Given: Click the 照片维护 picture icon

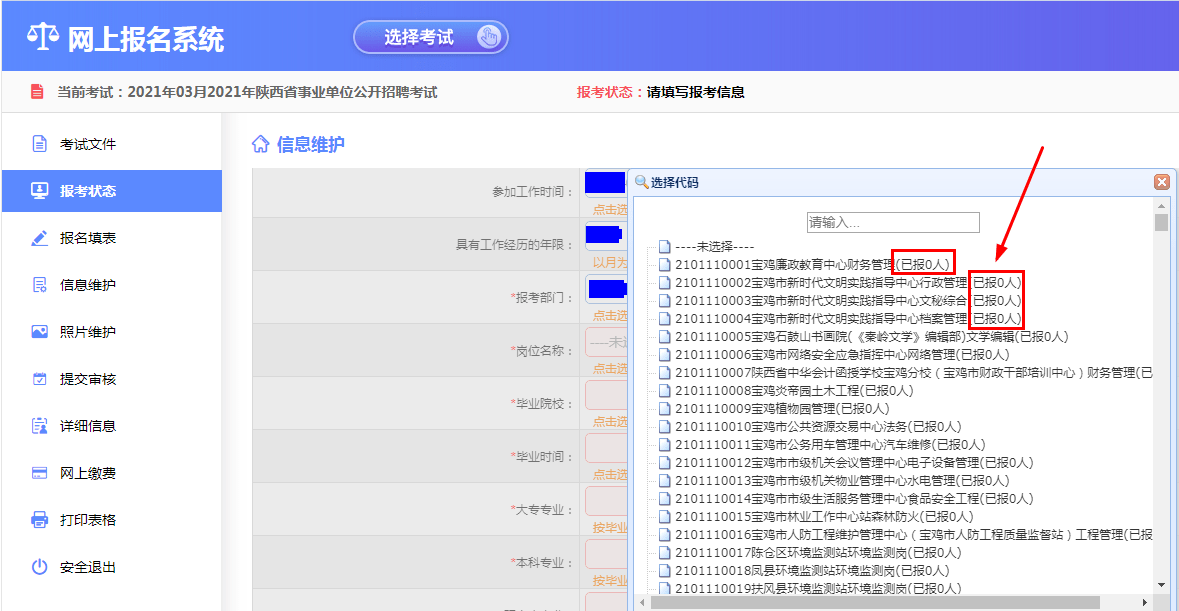Looking at the screenshot, I should click(39, 332).
